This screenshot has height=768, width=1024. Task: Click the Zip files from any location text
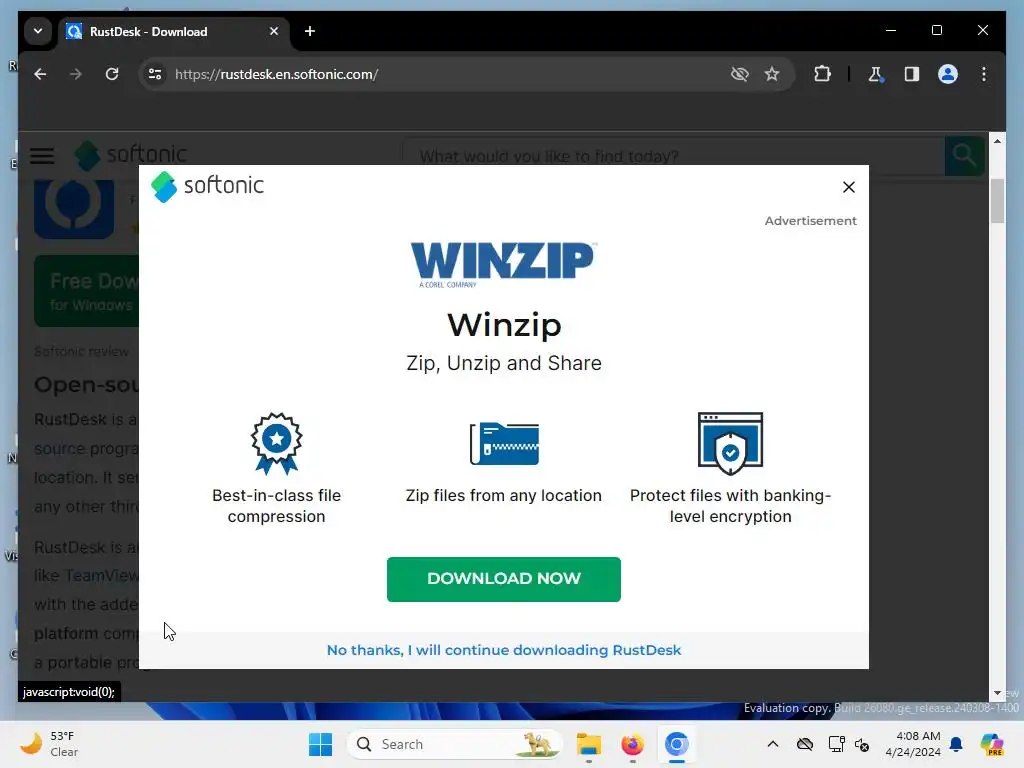pos(504,496)
